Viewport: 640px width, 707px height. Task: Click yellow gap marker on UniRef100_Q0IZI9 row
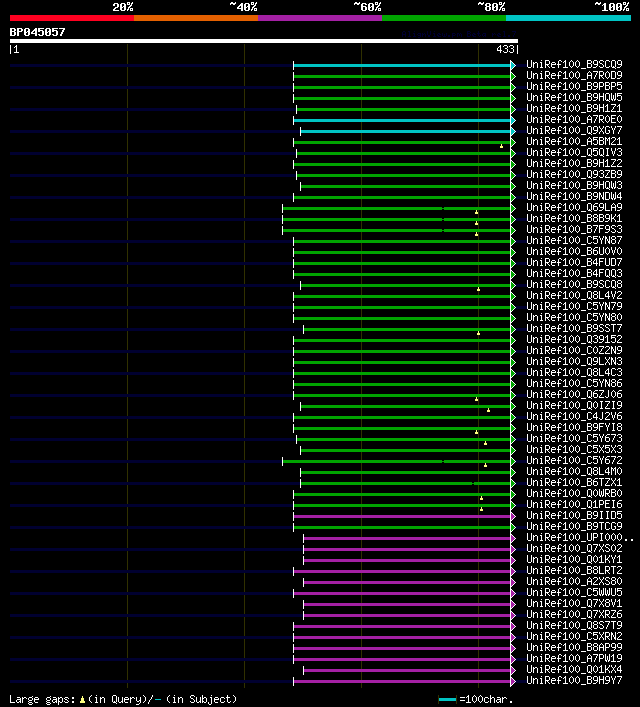coord(488,410)
